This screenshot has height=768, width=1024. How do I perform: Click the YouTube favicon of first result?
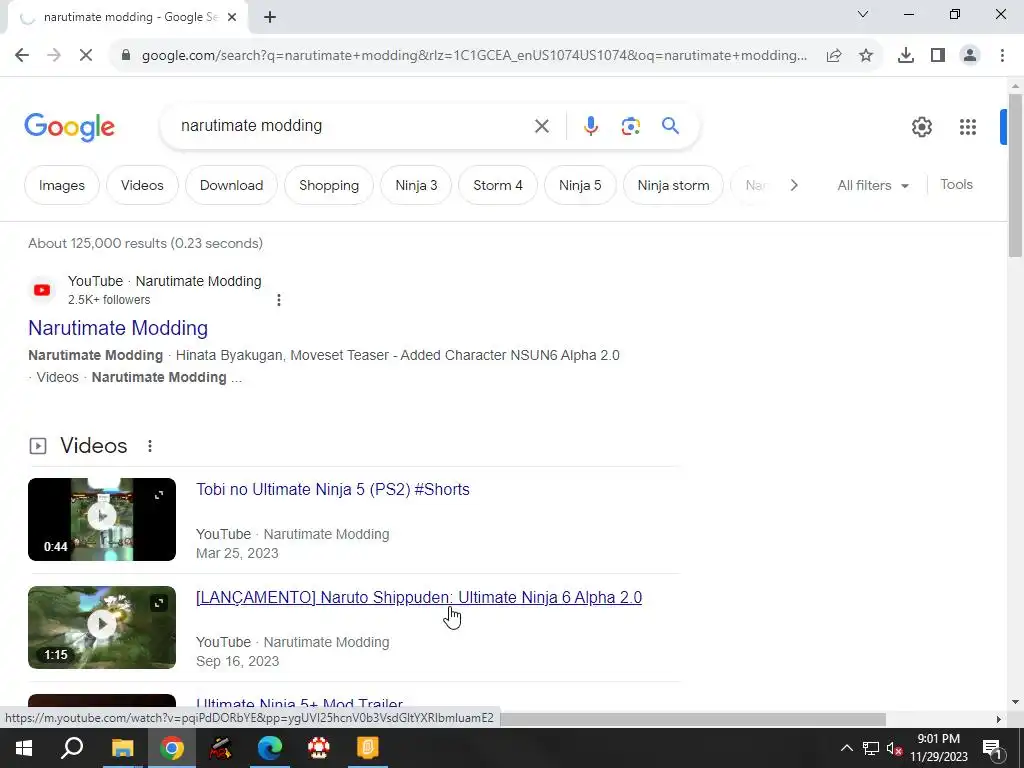pos(42,290)
